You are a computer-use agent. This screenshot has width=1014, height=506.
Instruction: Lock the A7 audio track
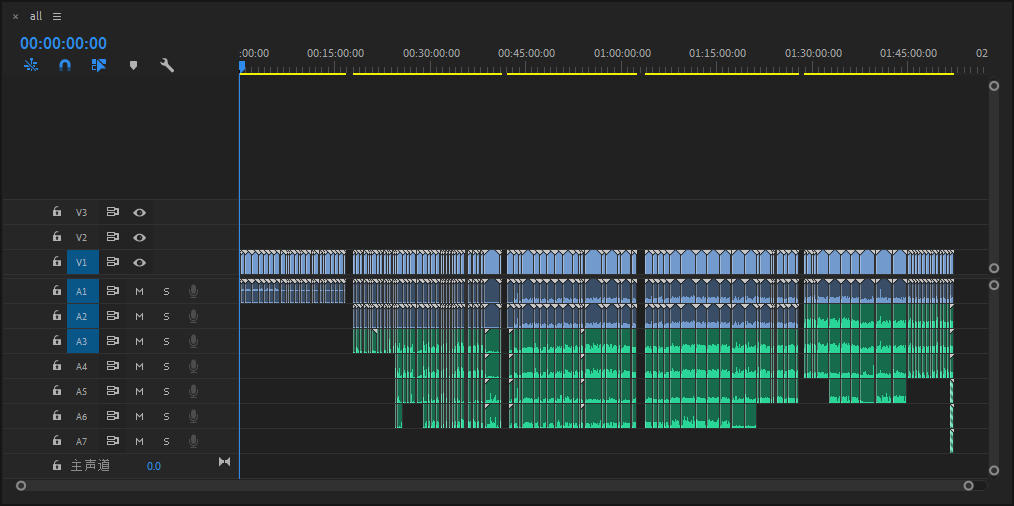57,441
